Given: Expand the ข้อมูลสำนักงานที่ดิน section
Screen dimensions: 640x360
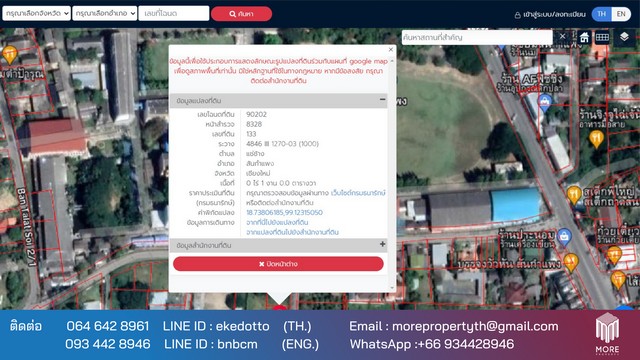Looking at the screenshot, I should click(x=382, y=244).
